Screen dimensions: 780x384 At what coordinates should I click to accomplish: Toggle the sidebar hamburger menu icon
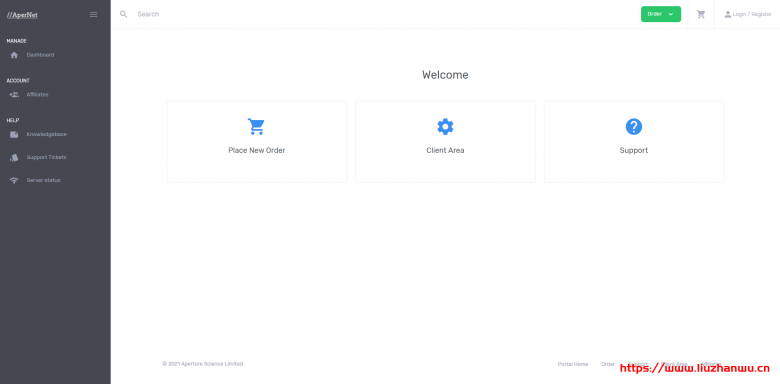(94, 14)
